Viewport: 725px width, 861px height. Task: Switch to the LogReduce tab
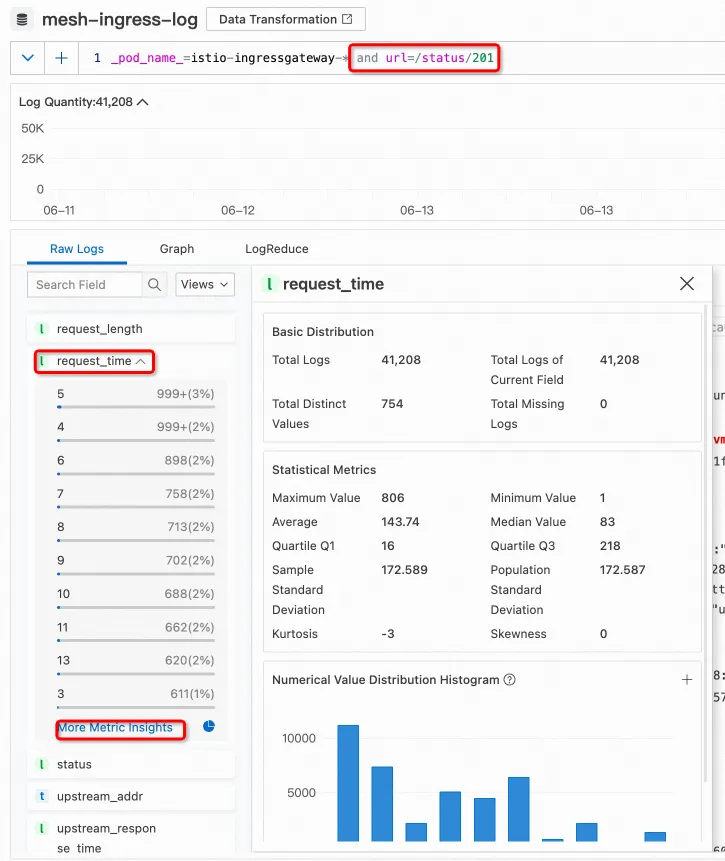(277, 249)
